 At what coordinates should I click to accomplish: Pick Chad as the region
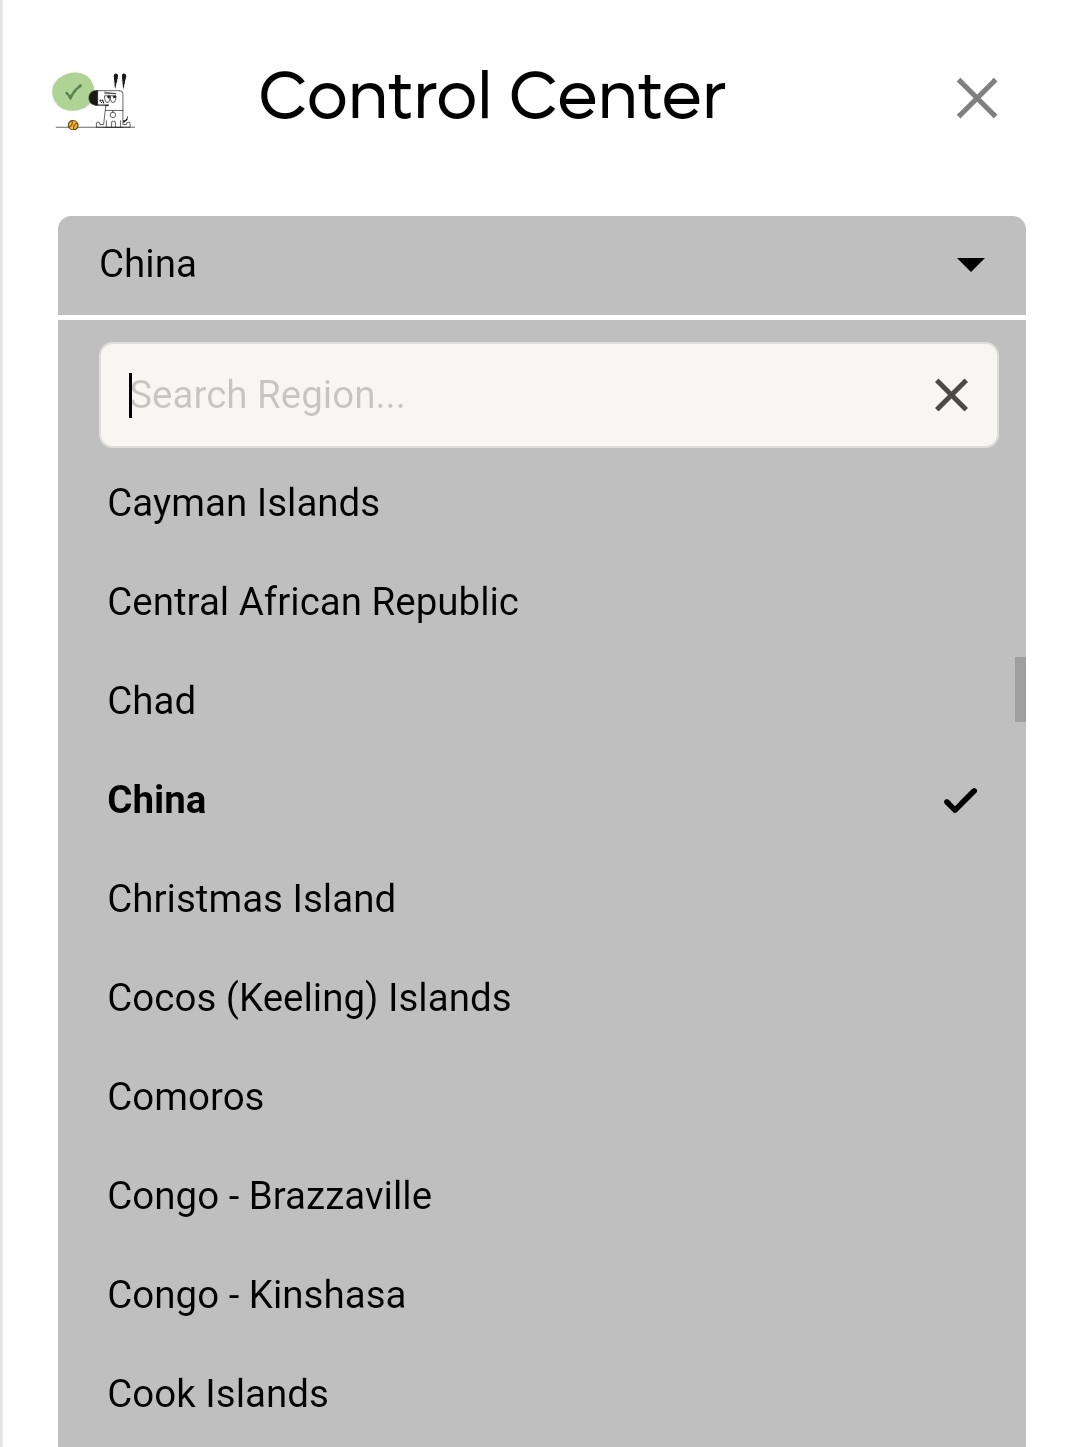coord(151,701)
